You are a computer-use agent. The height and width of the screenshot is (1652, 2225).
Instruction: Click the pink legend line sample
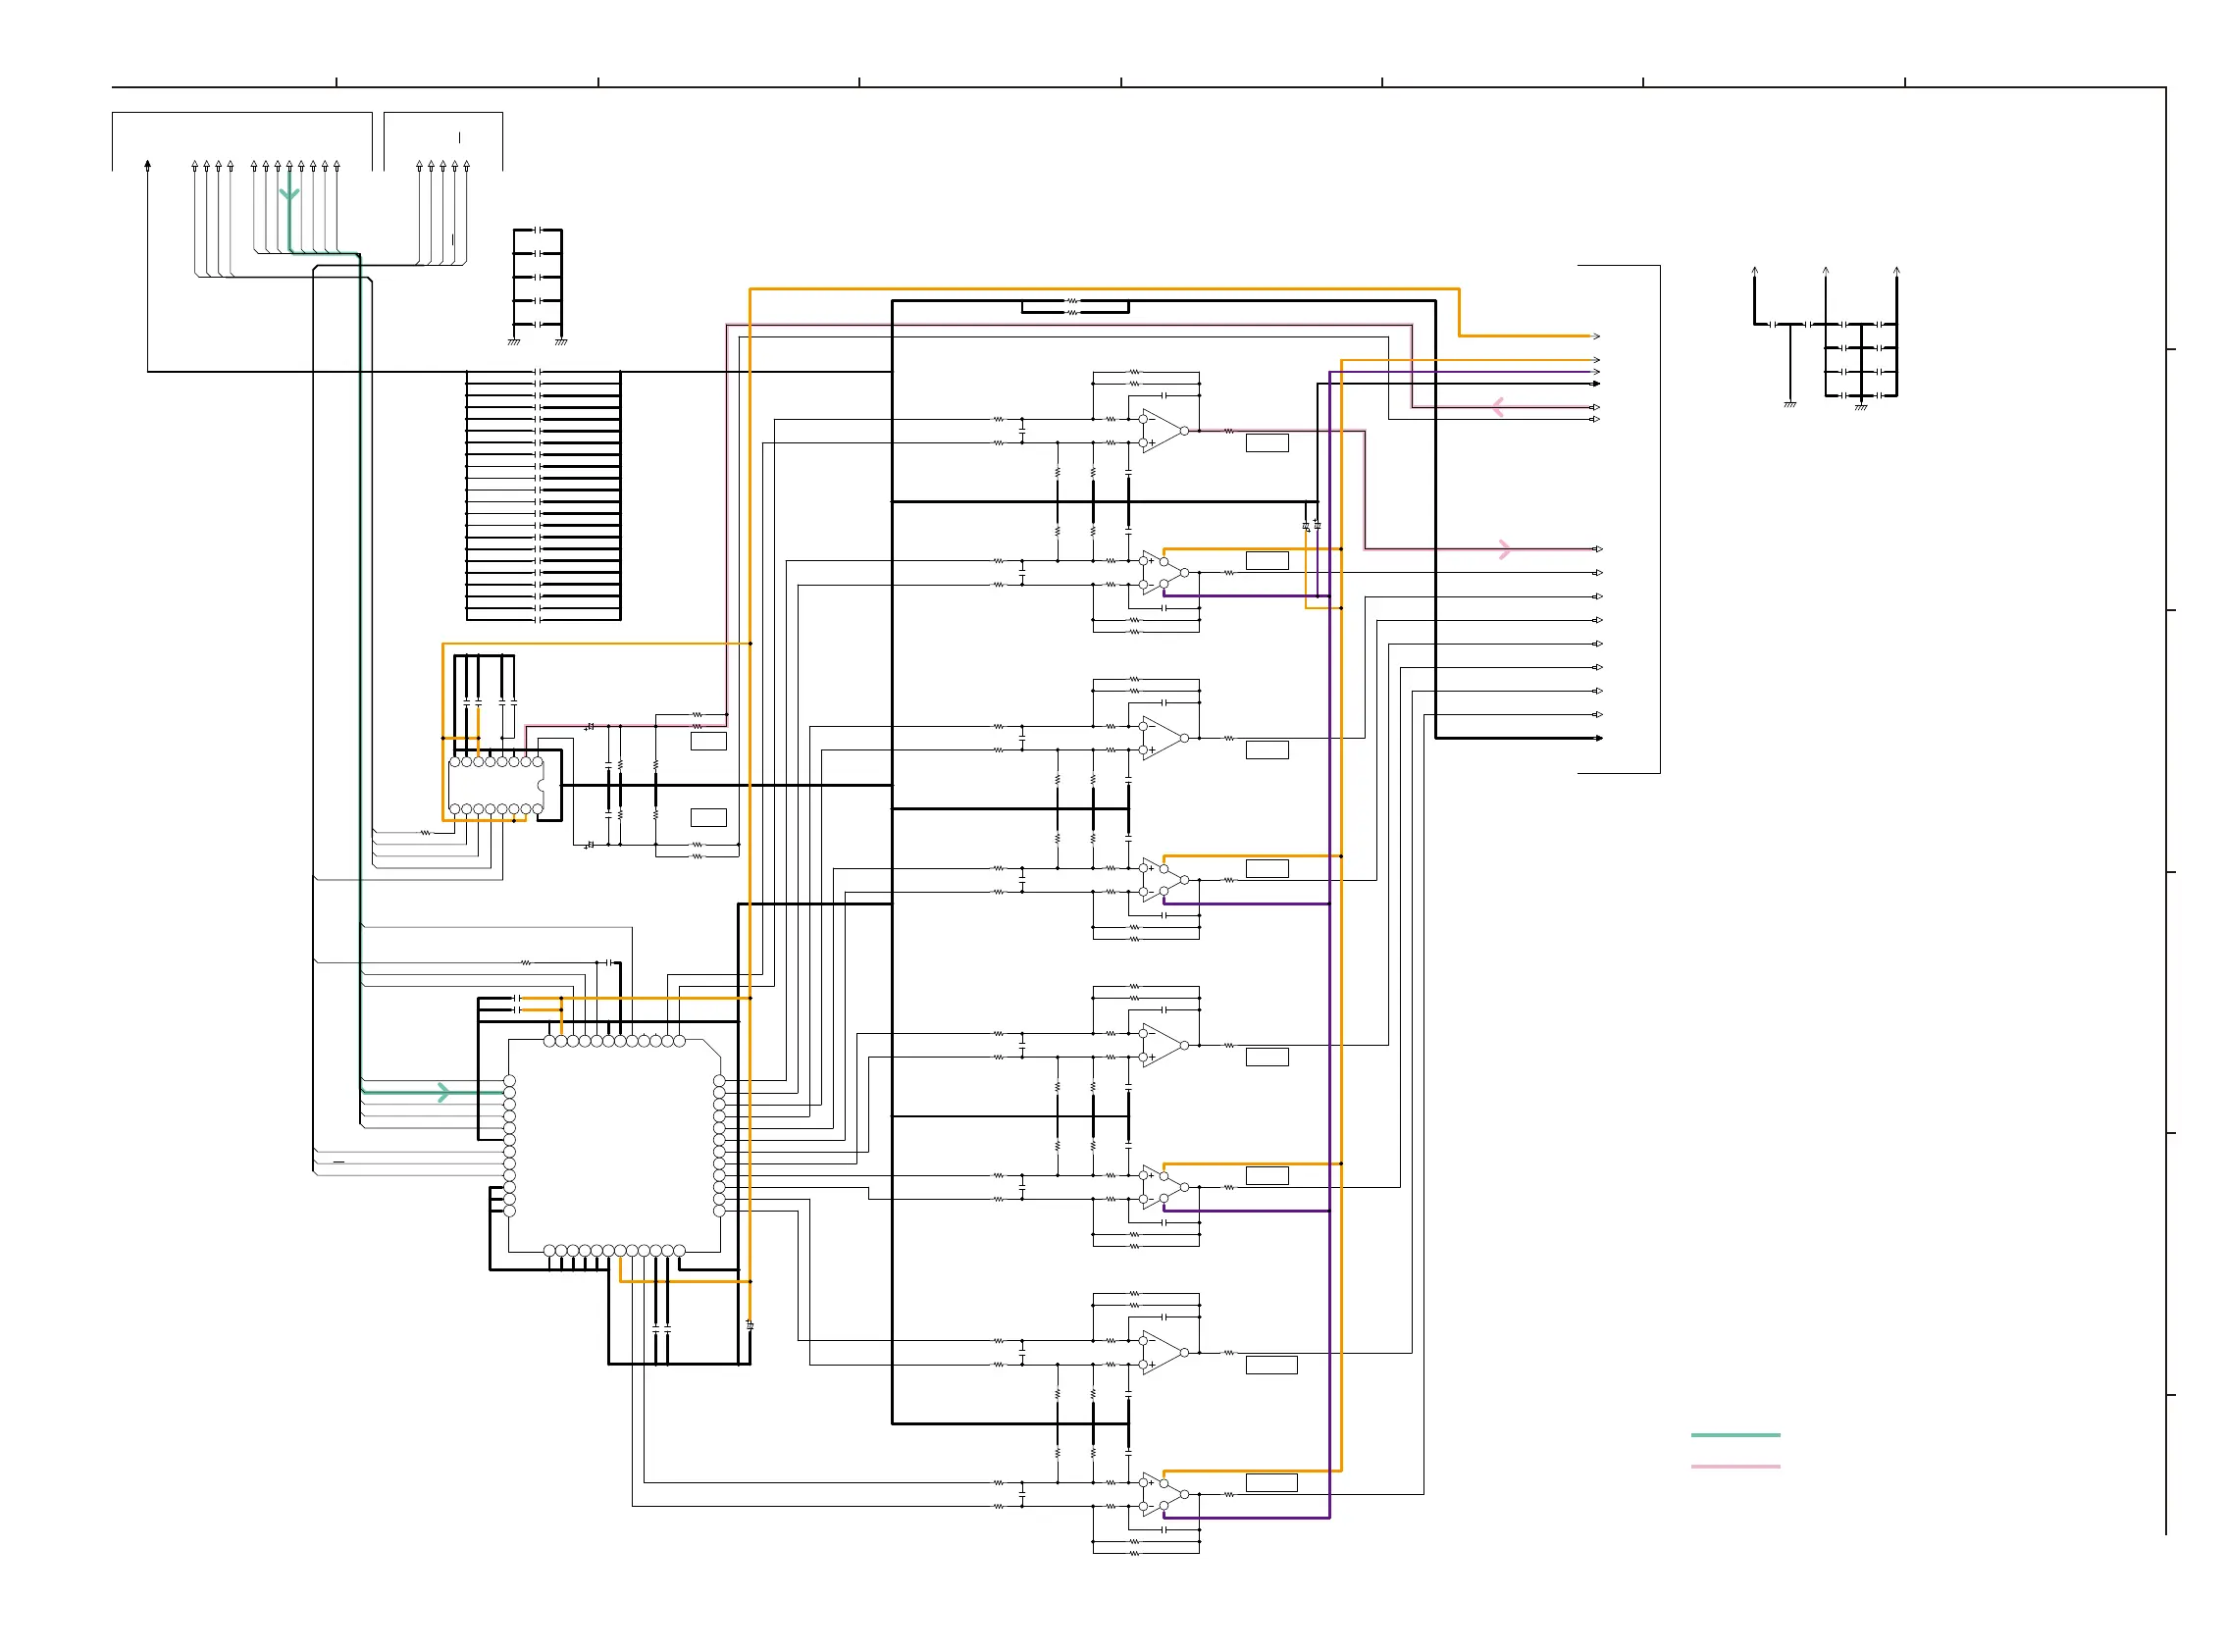1735,1466
